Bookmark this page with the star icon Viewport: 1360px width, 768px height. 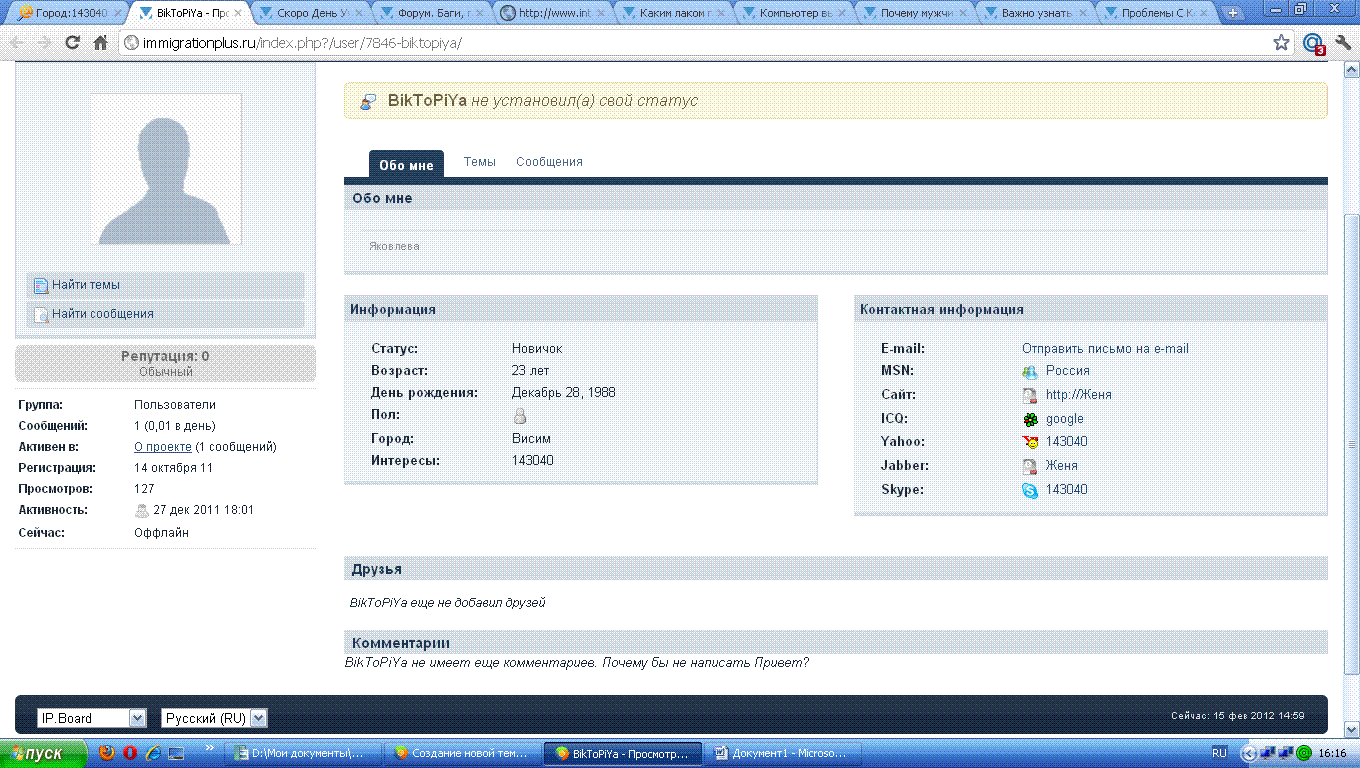[1281, 43]
